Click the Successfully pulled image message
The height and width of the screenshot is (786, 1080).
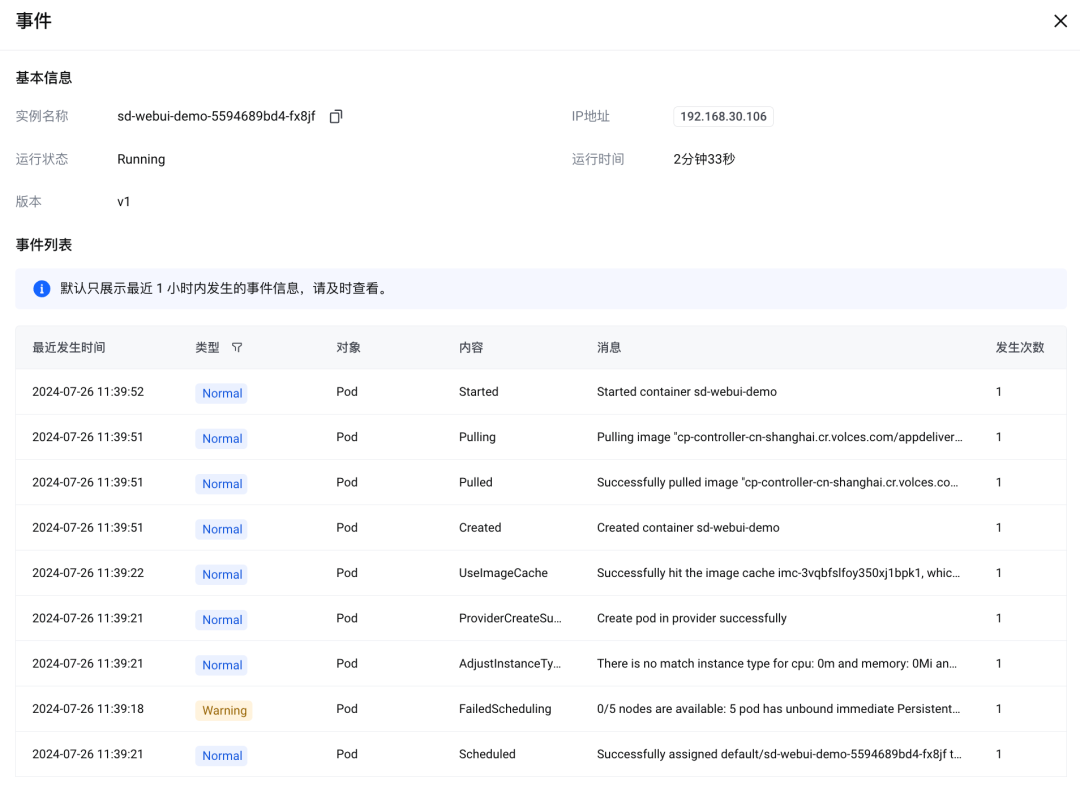pyautogui.click(x=777, y=482)
